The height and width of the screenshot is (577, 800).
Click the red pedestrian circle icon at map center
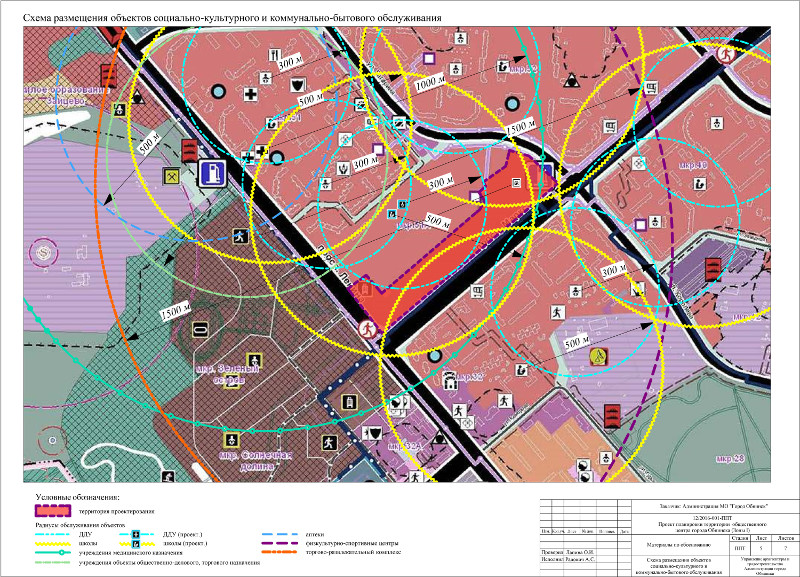[x=368, y=328]
